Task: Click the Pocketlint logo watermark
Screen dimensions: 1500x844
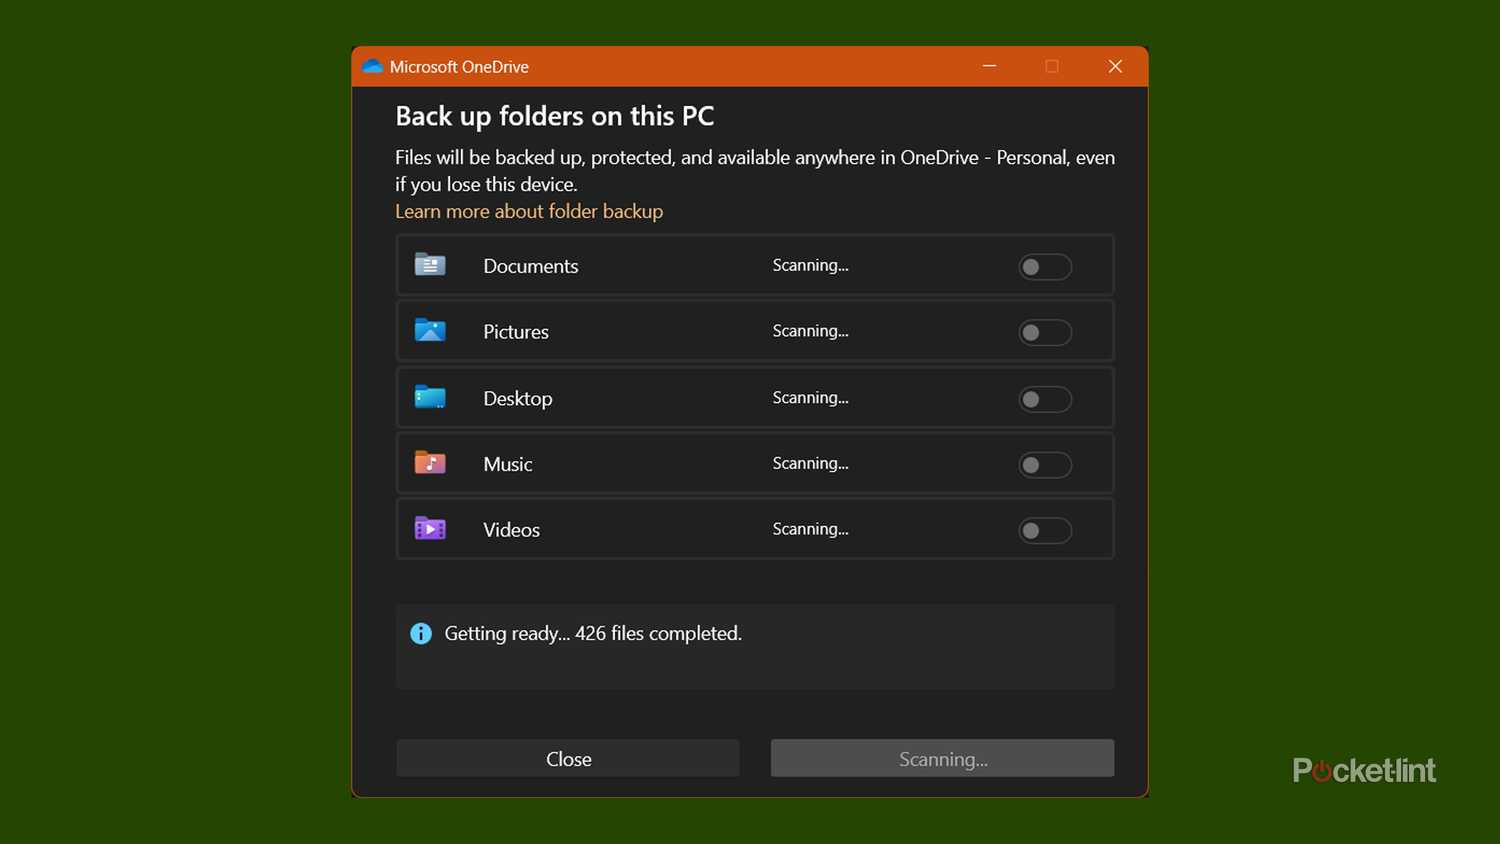Action: point(1363,770)
